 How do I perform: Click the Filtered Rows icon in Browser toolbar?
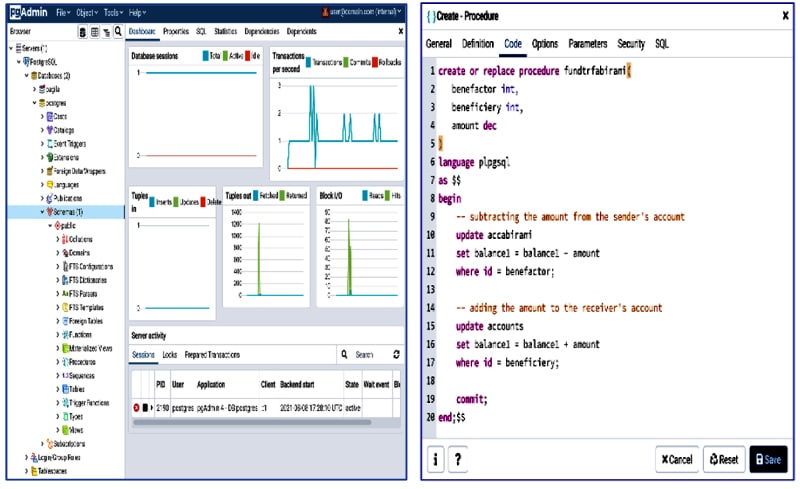pos(107,32)
